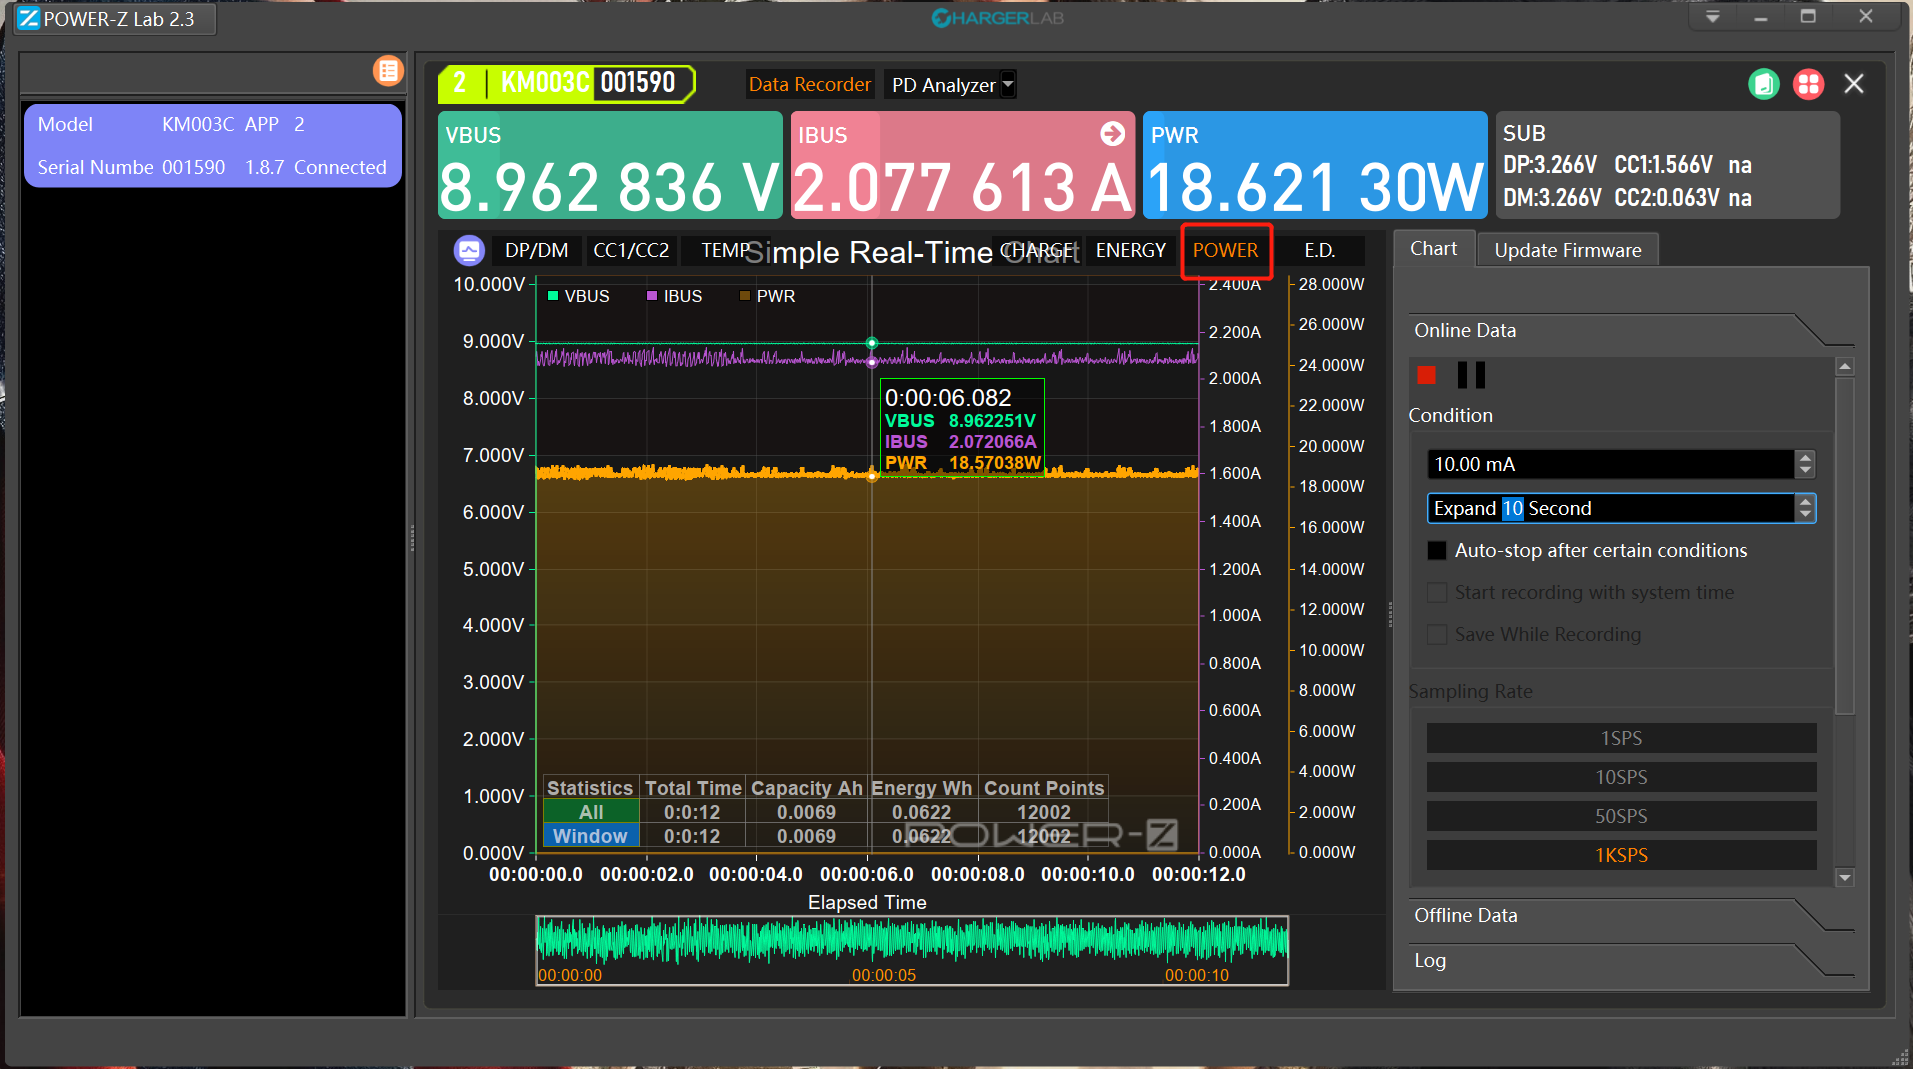Open the funnel filter icon in title bar
Image resolution: width=1913 pixels, height=1069 pixels.
tap(1712, 16)
